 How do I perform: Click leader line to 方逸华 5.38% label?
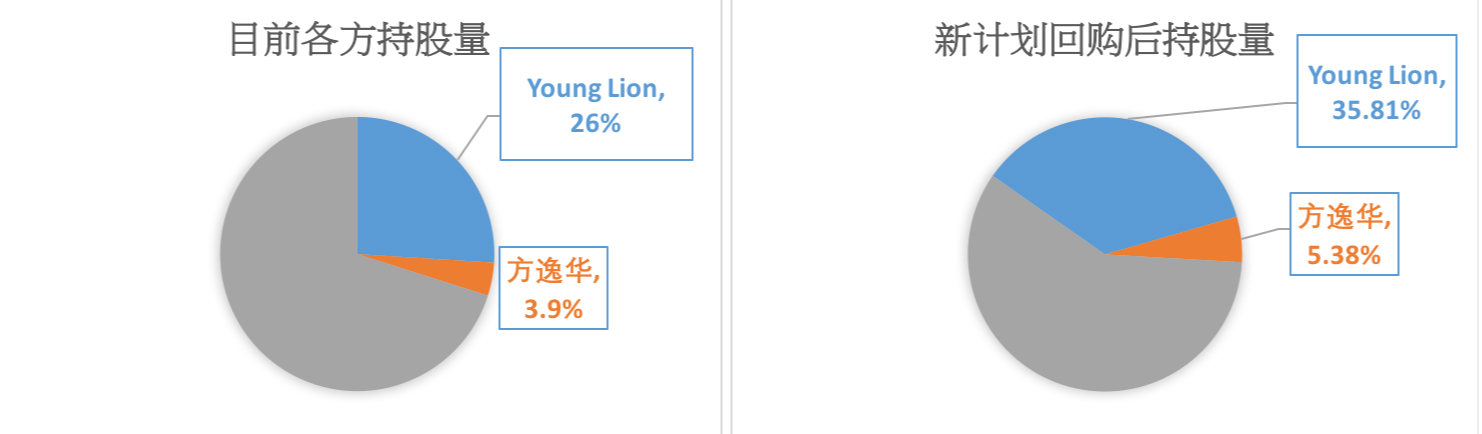[1265, 232]
